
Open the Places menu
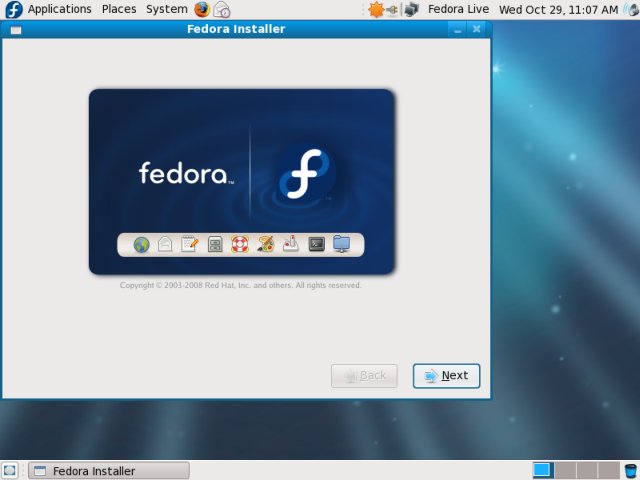click(119, 9)
